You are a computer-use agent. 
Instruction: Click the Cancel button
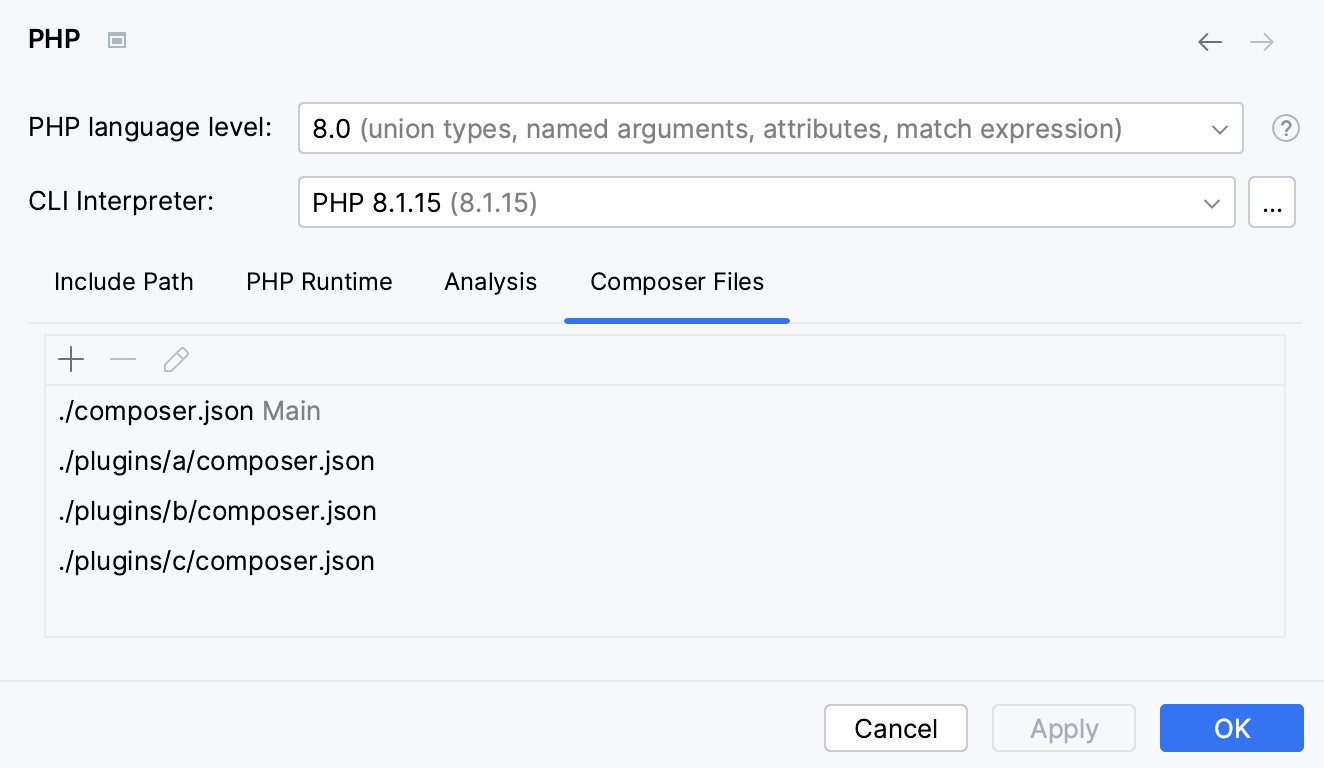click(x=895, y=728)
